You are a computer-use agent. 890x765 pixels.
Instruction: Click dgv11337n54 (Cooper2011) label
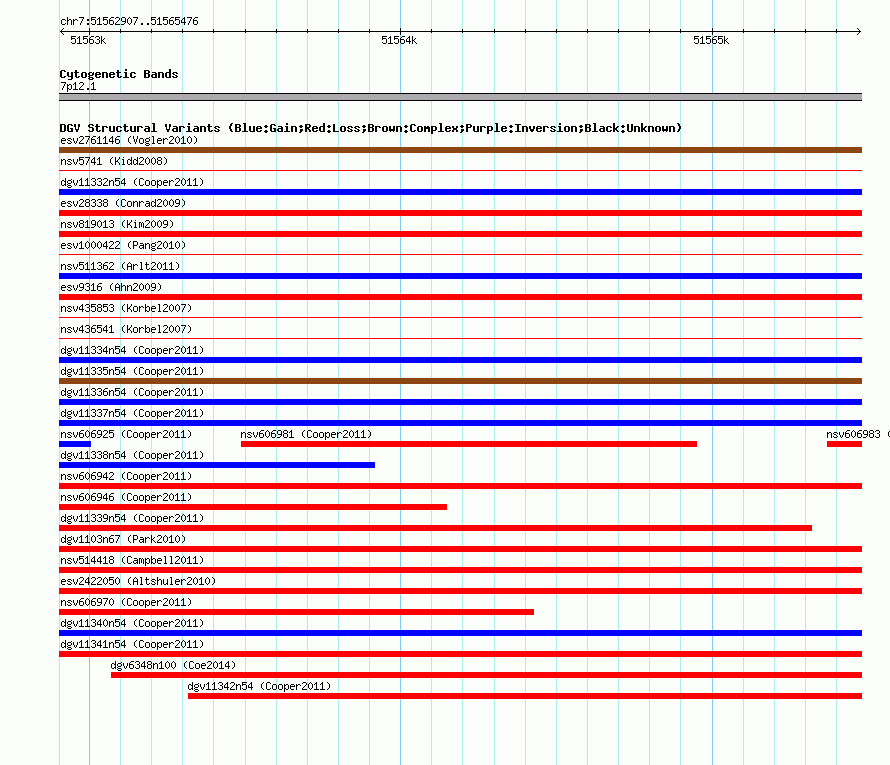click(x=132, y=413)
